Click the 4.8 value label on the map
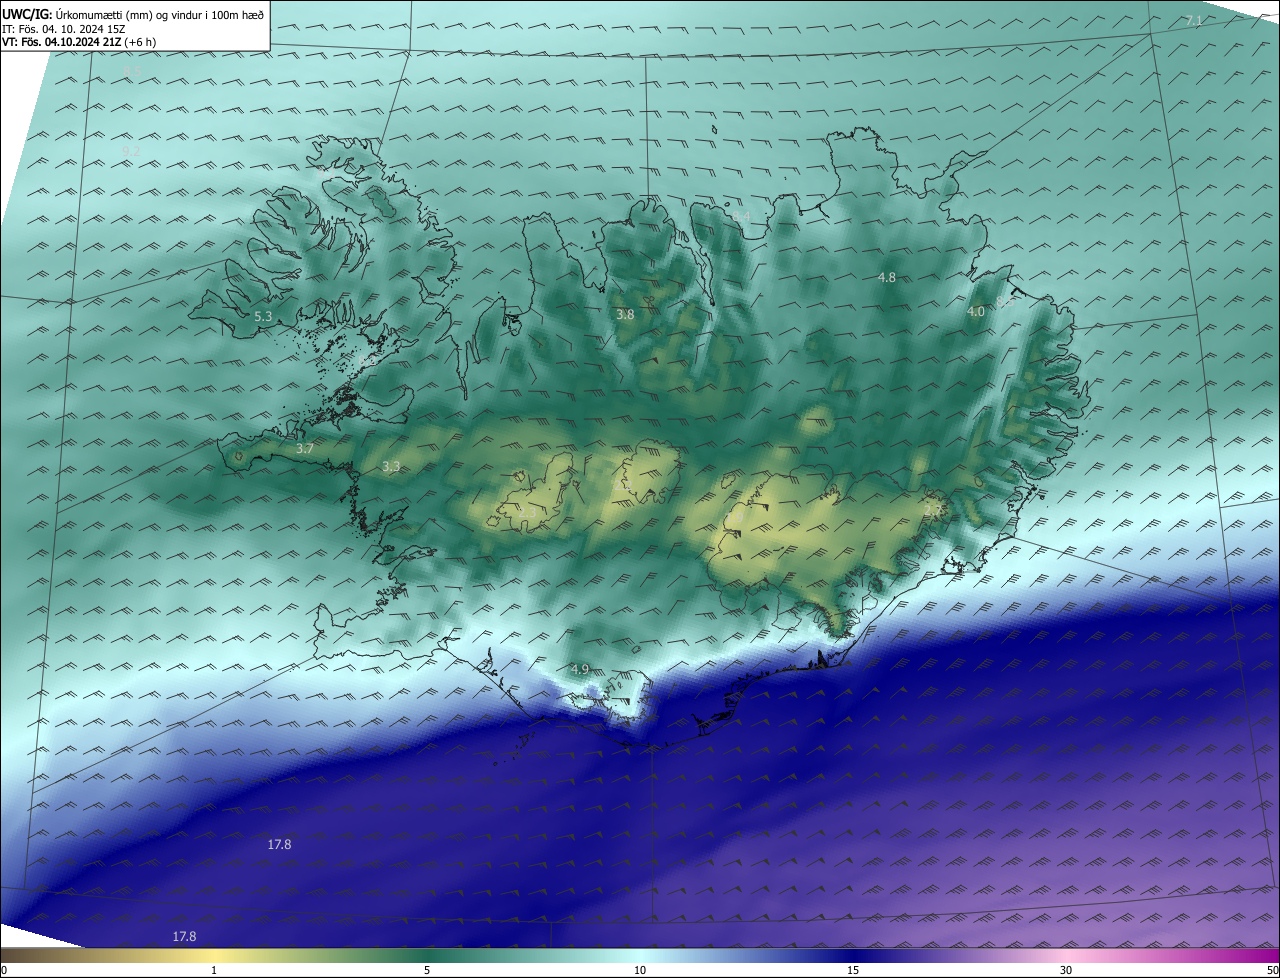The width and height of the screenshot is (1280, 978). tap(887, 277)
